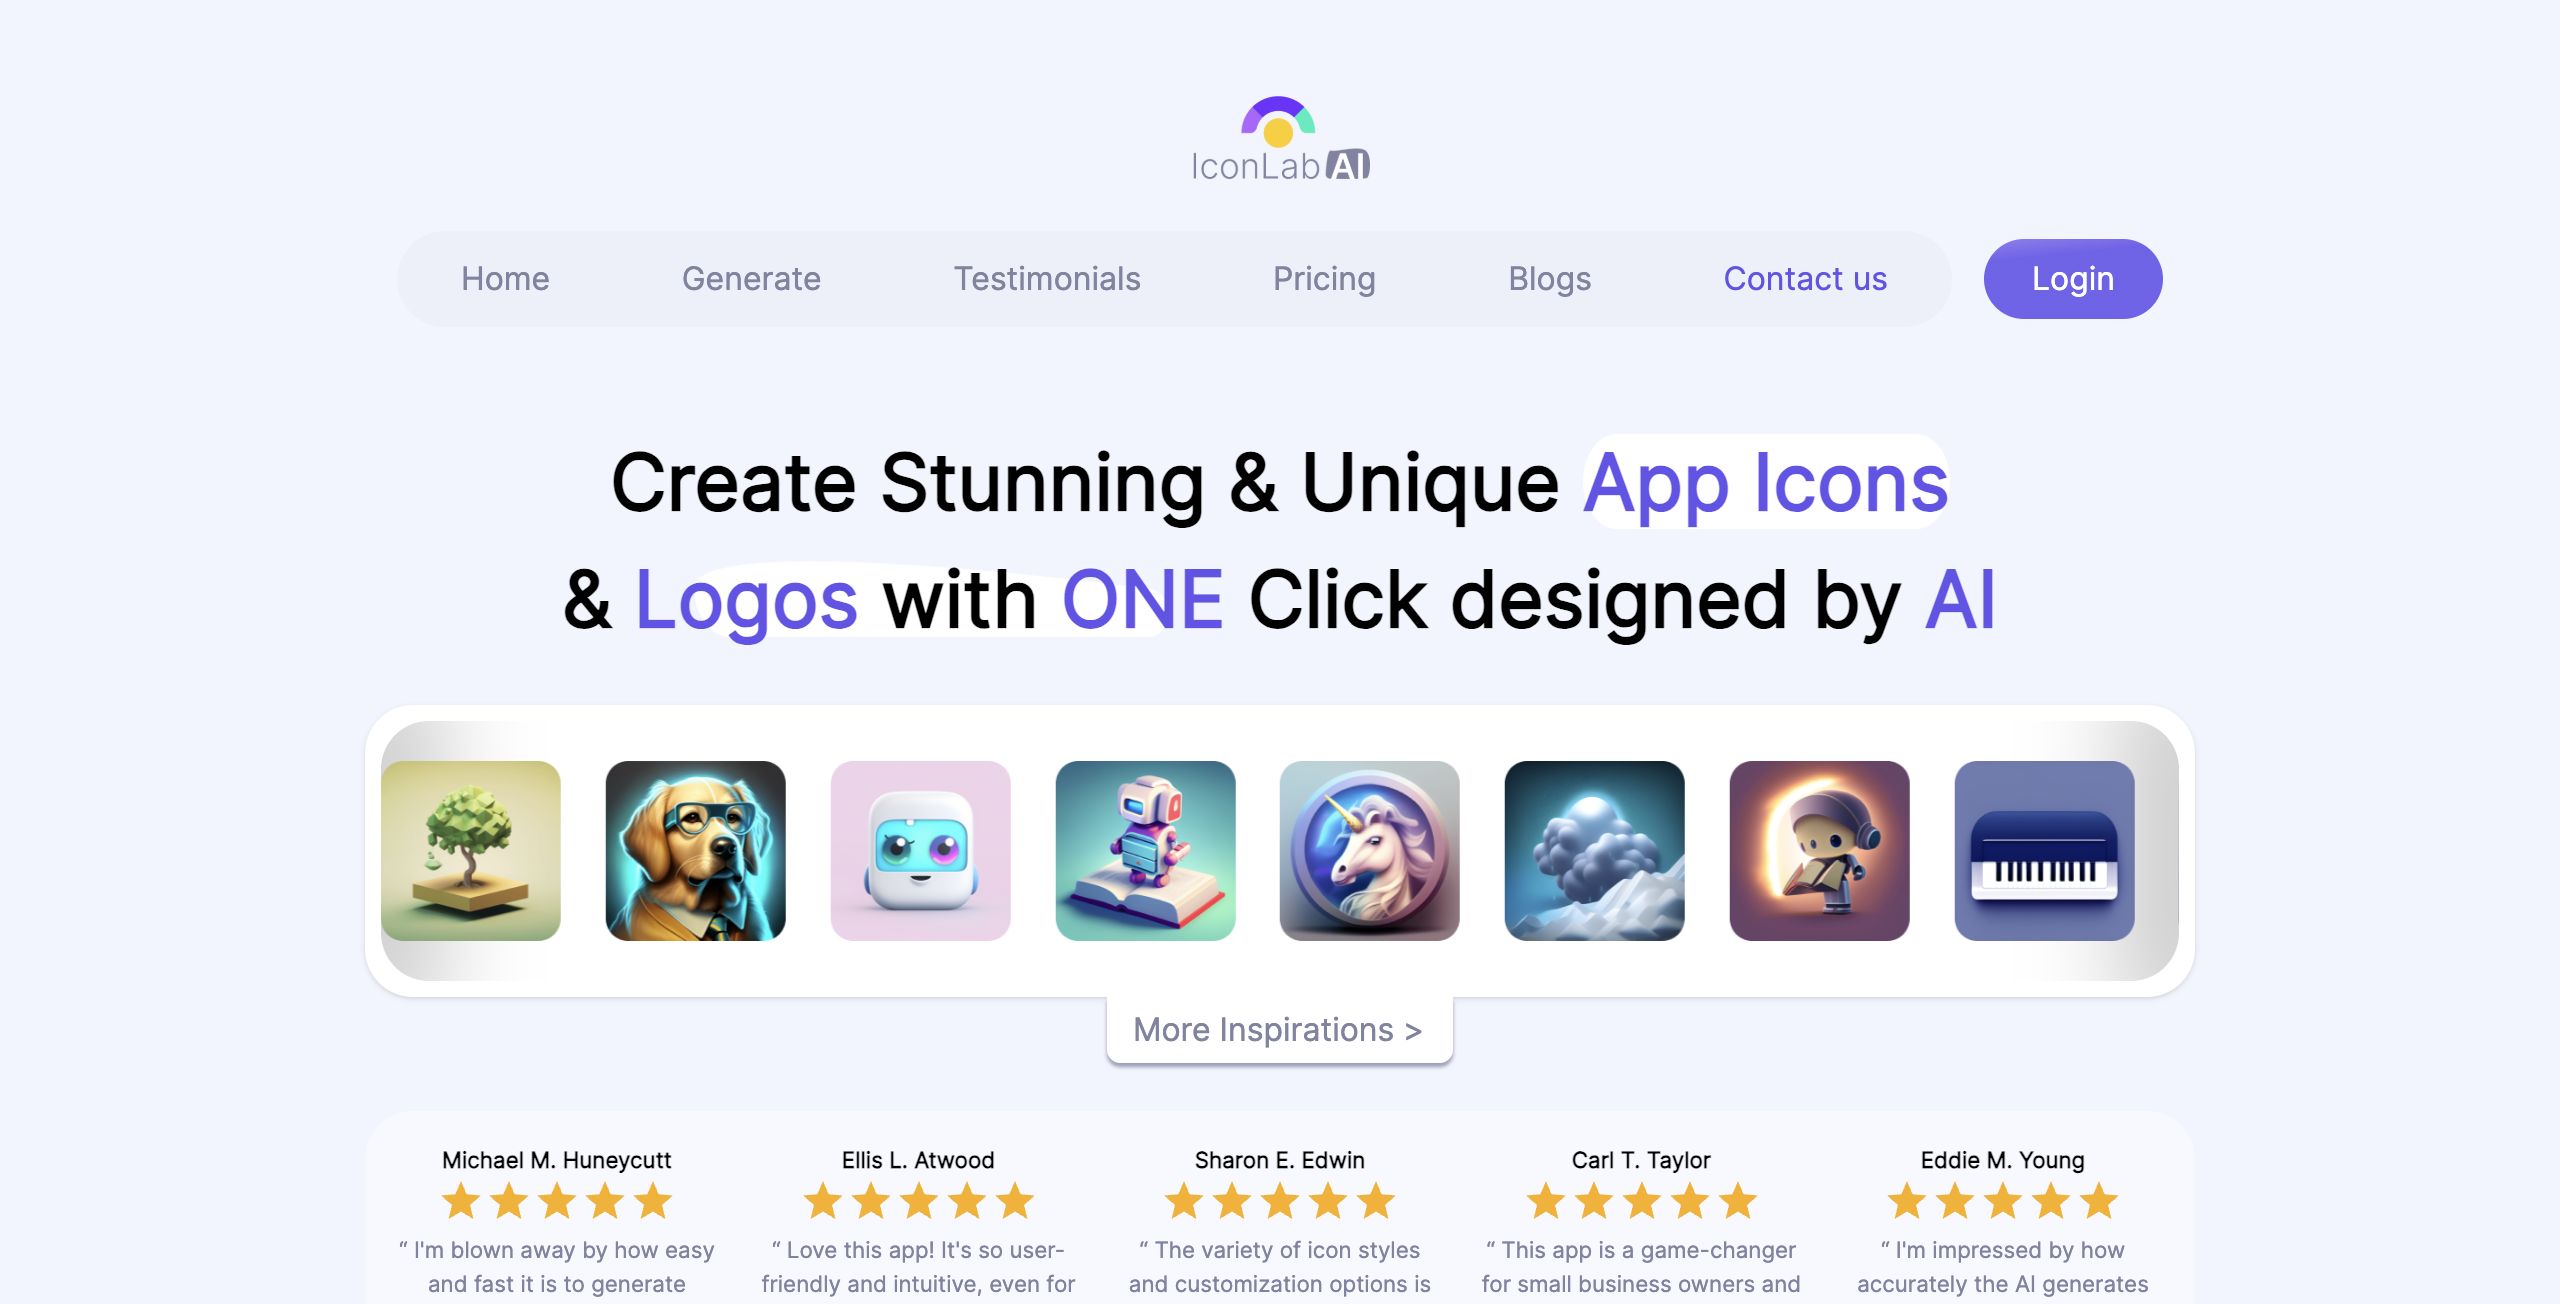This screenshot has height=1304, width=2560.
Task: Click the IconLab AI logo
Action: [x=1280, y=139]
